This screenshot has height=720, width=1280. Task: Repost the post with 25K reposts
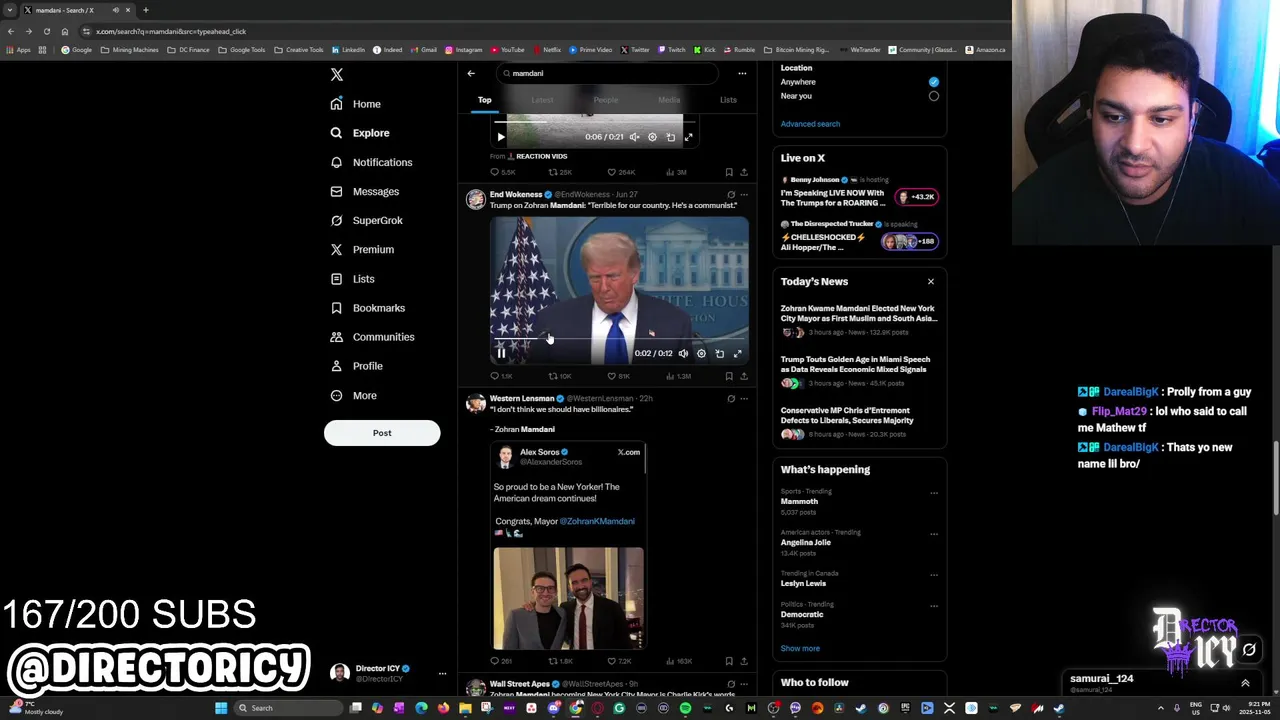point(560,172)
